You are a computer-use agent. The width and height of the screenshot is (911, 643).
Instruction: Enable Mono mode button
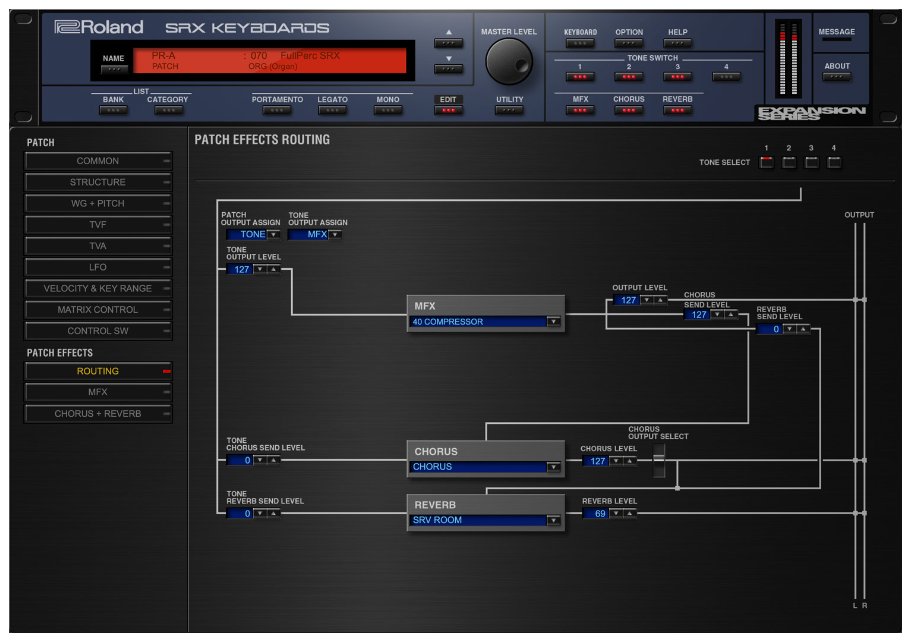[388, 110]
